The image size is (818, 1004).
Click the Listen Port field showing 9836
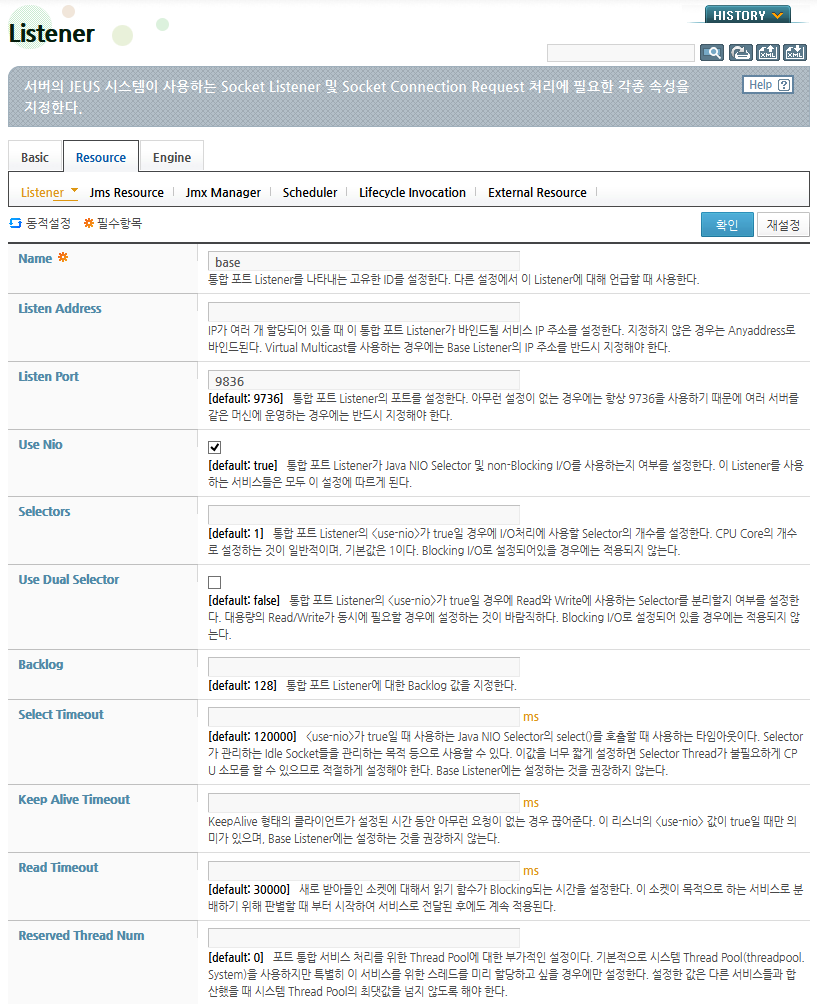[364, 380]
